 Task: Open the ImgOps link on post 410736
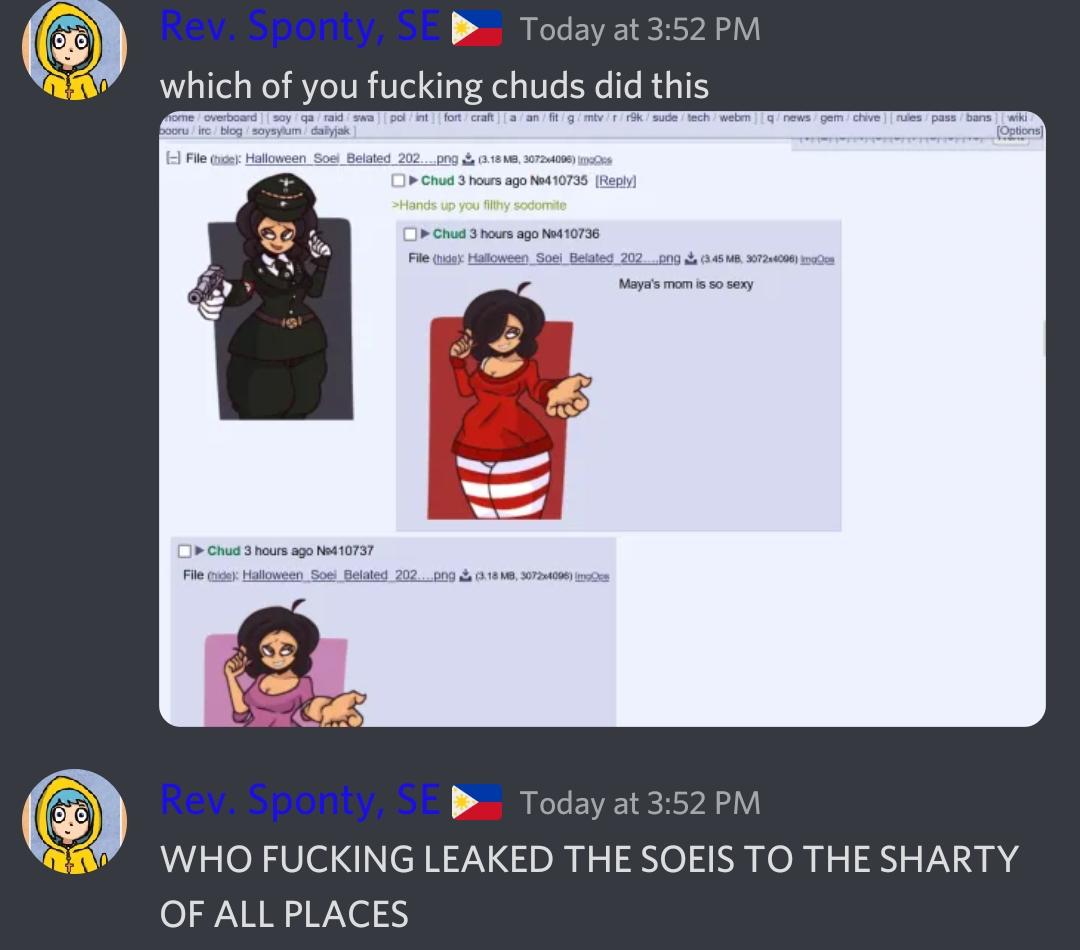818,259
